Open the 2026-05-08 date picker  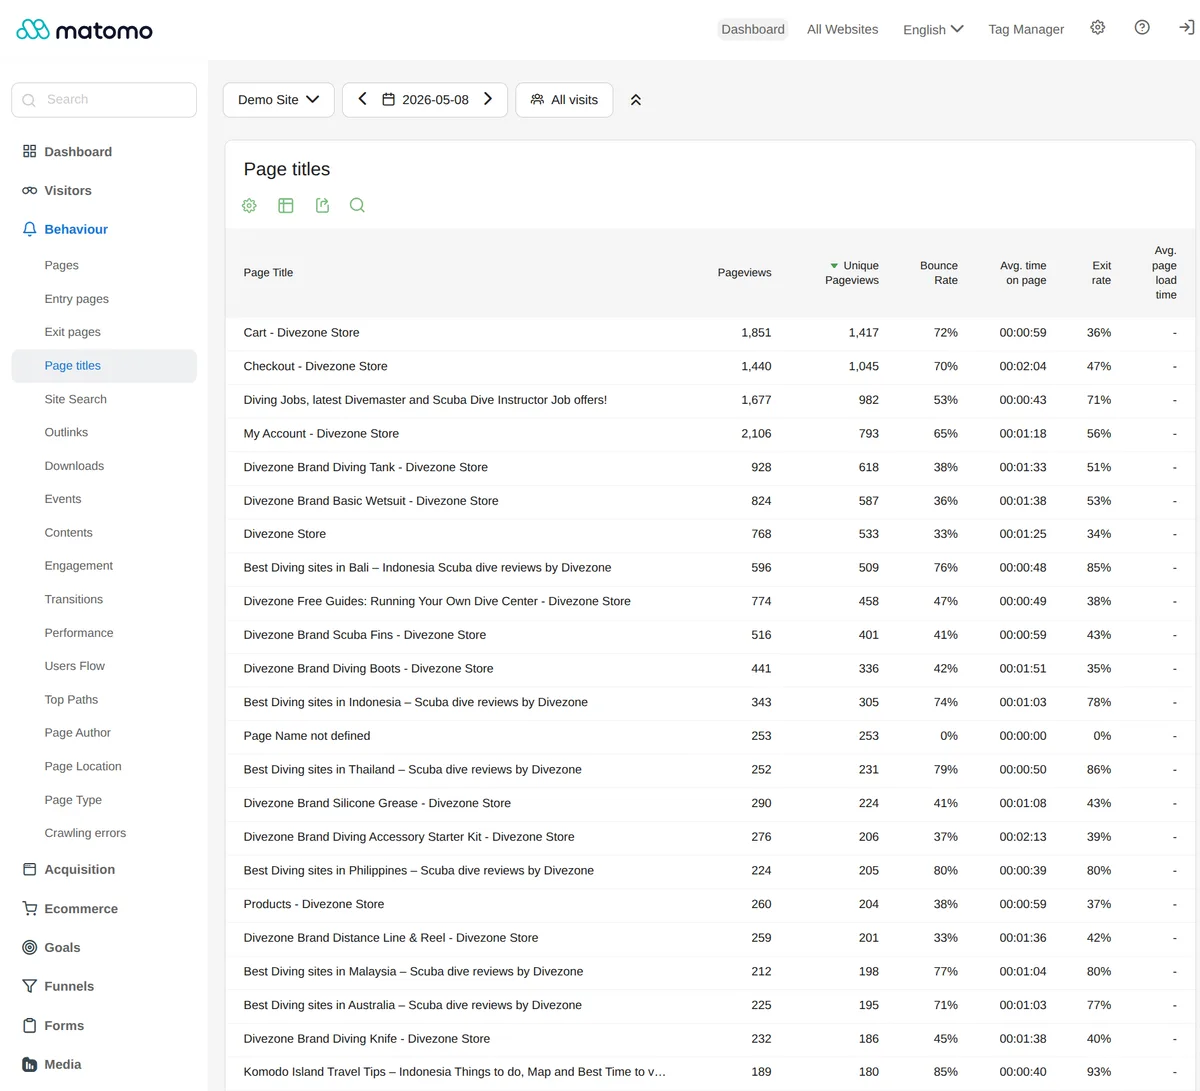click(425, 100)
